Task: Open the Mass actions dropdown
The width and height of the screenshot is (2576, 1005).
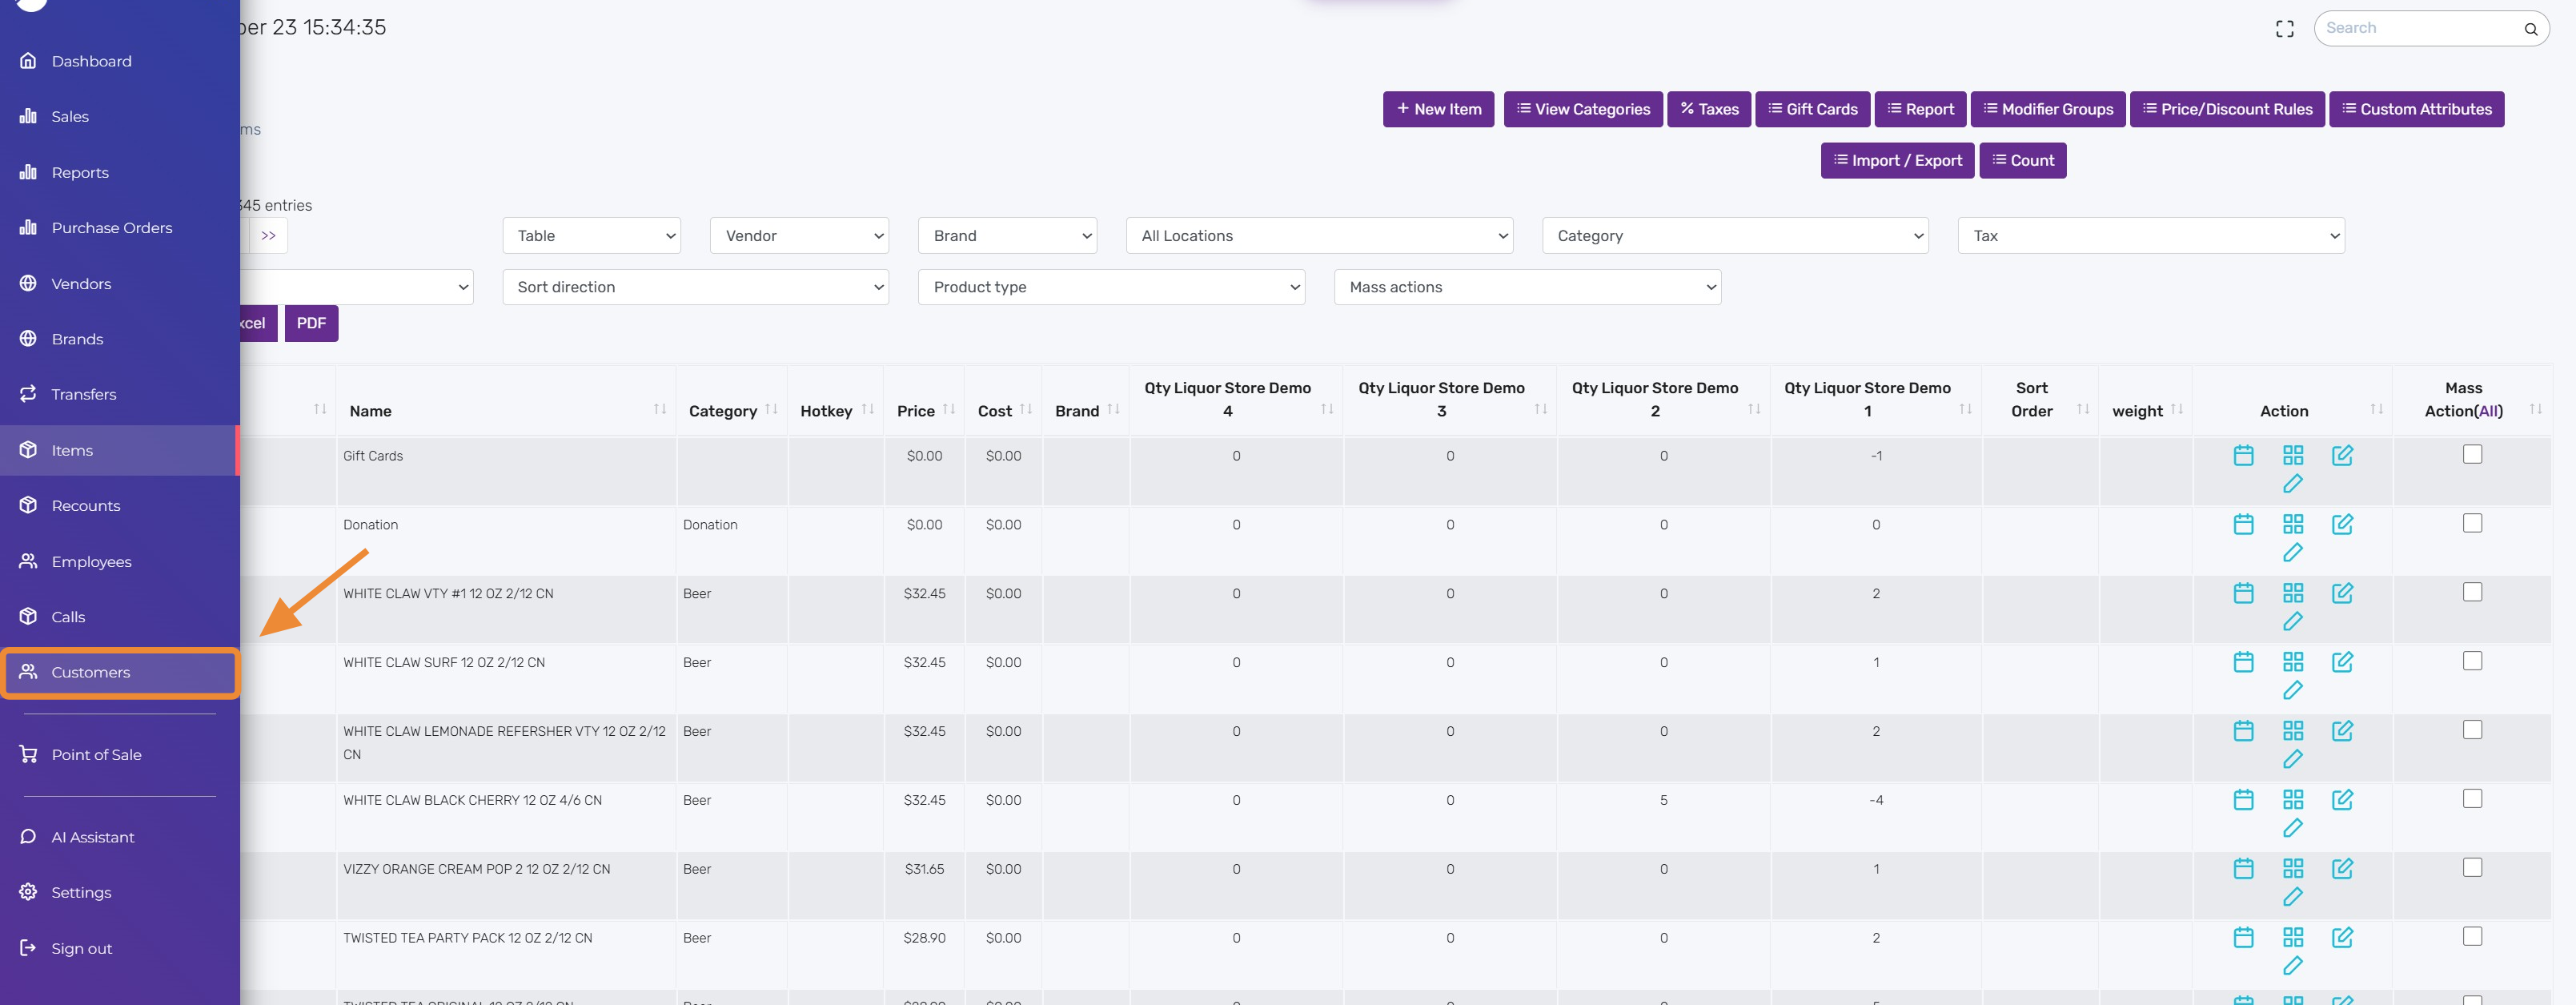Action: point(1527,287)
